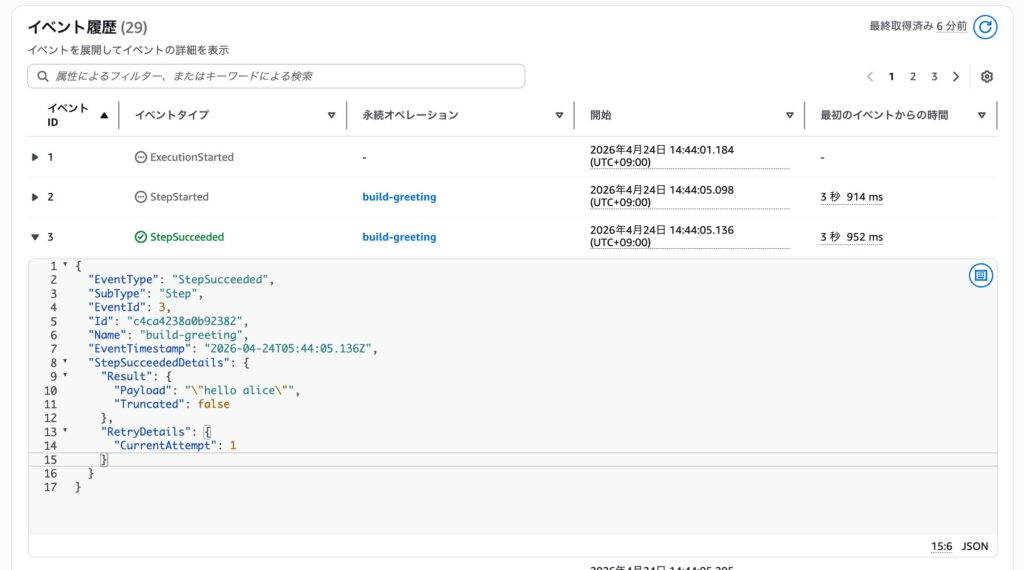
Task: Open the 永続オペレーション column sort dropdown
Action: (558, 115)
